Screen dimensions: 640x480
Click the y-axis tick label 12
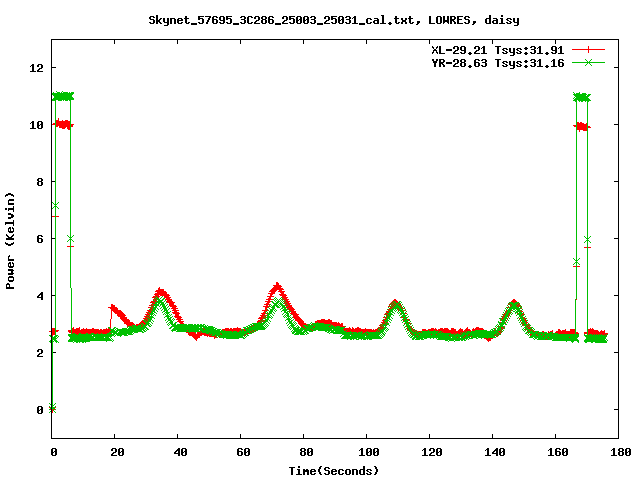(36, 68)
